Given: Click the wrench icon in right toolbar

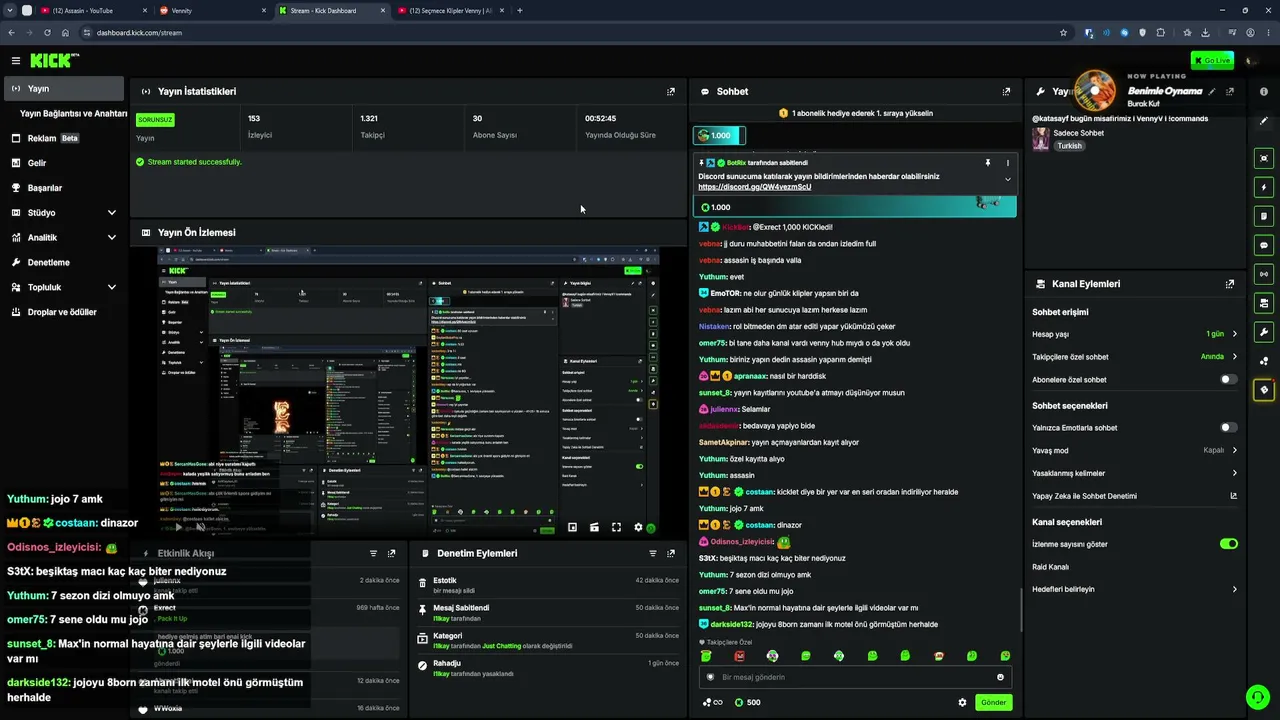Looking at the screenshot, I should (x=1264, y=332).
